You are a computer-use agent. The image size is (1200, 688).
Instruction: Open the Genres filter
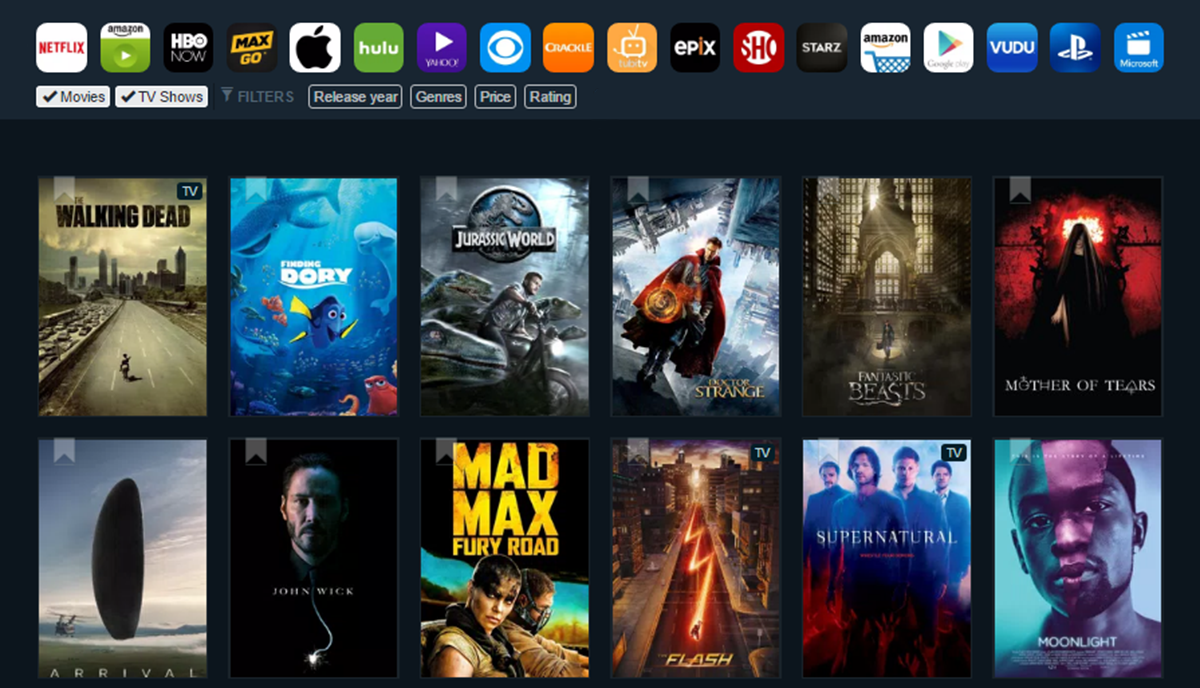438,97
